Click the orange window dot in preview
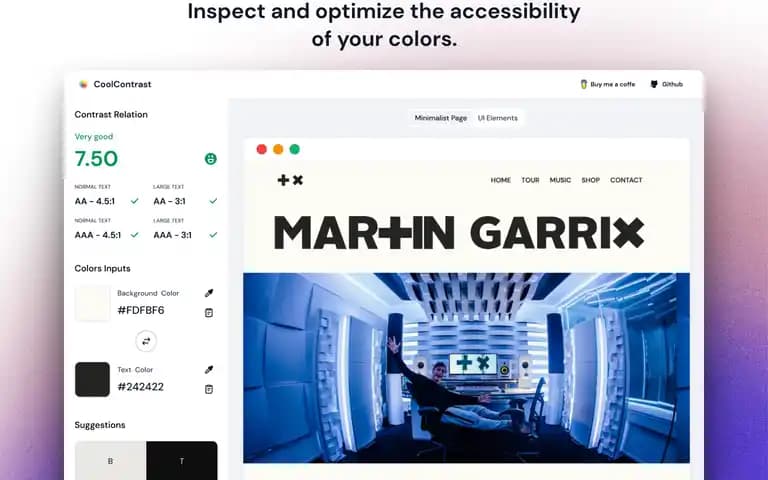Screen dimensions: 768x480 [278, 149]
